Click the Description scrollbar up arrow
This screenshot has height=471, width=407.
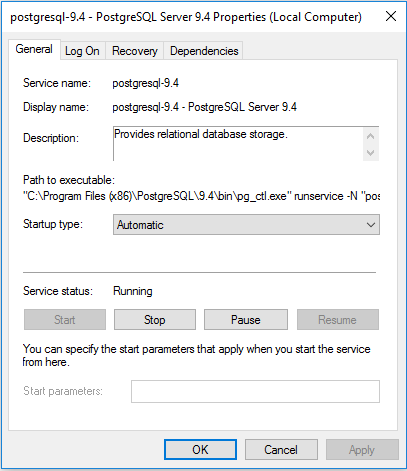pos(371,136)
